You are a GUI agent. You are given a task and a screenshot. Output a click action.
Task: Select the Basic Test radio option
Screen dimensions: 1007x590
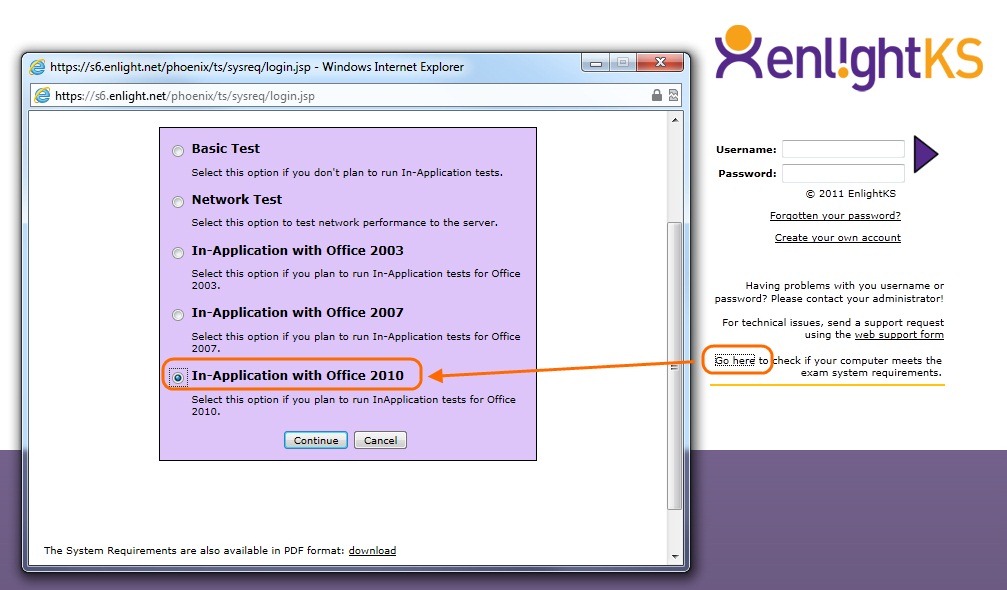[x=178, y=151]
